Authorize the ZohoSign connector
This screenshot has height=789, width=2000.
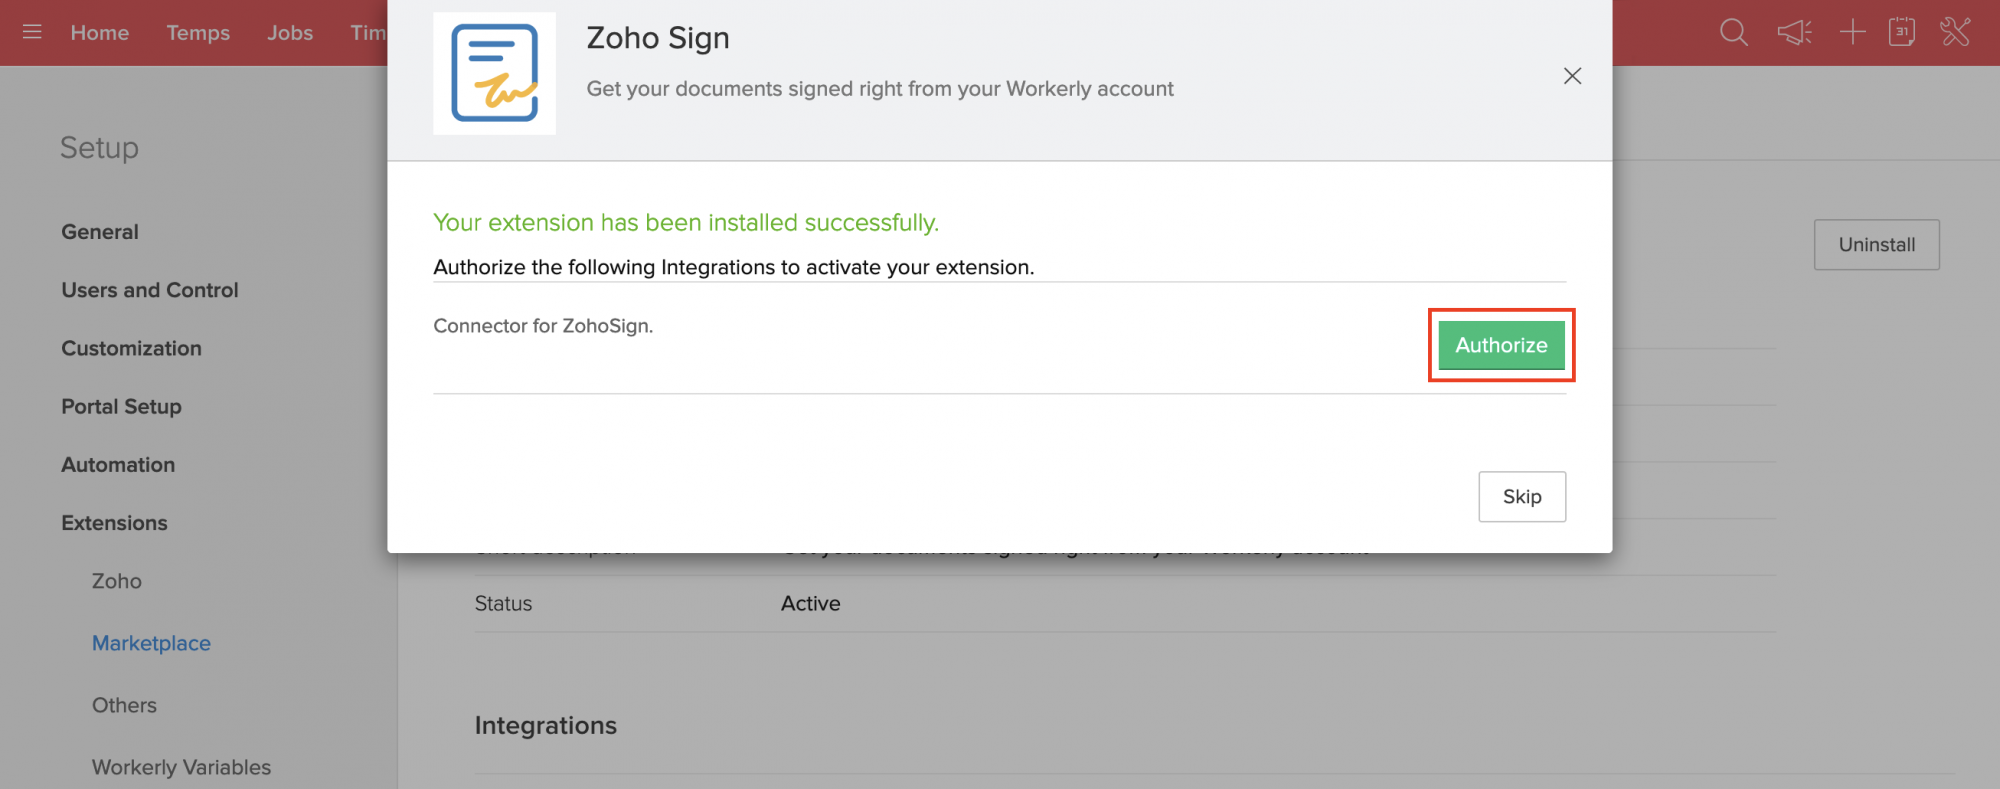[x=1501, y=345]
